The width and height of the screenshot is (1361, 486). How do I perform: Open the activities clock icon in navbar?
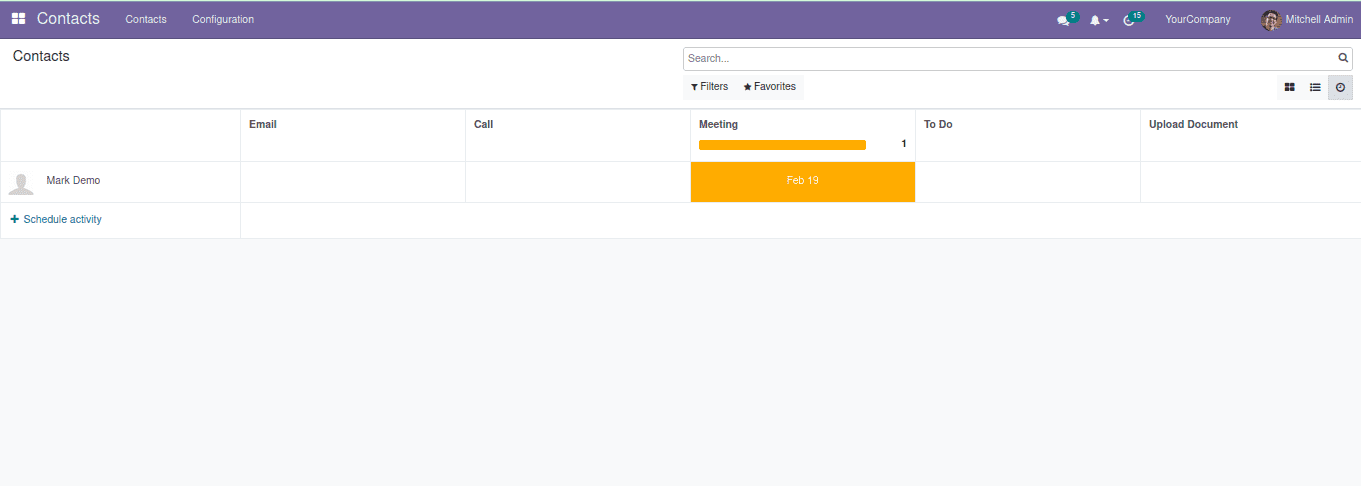pyautogui.click(x=1129, y=20)
